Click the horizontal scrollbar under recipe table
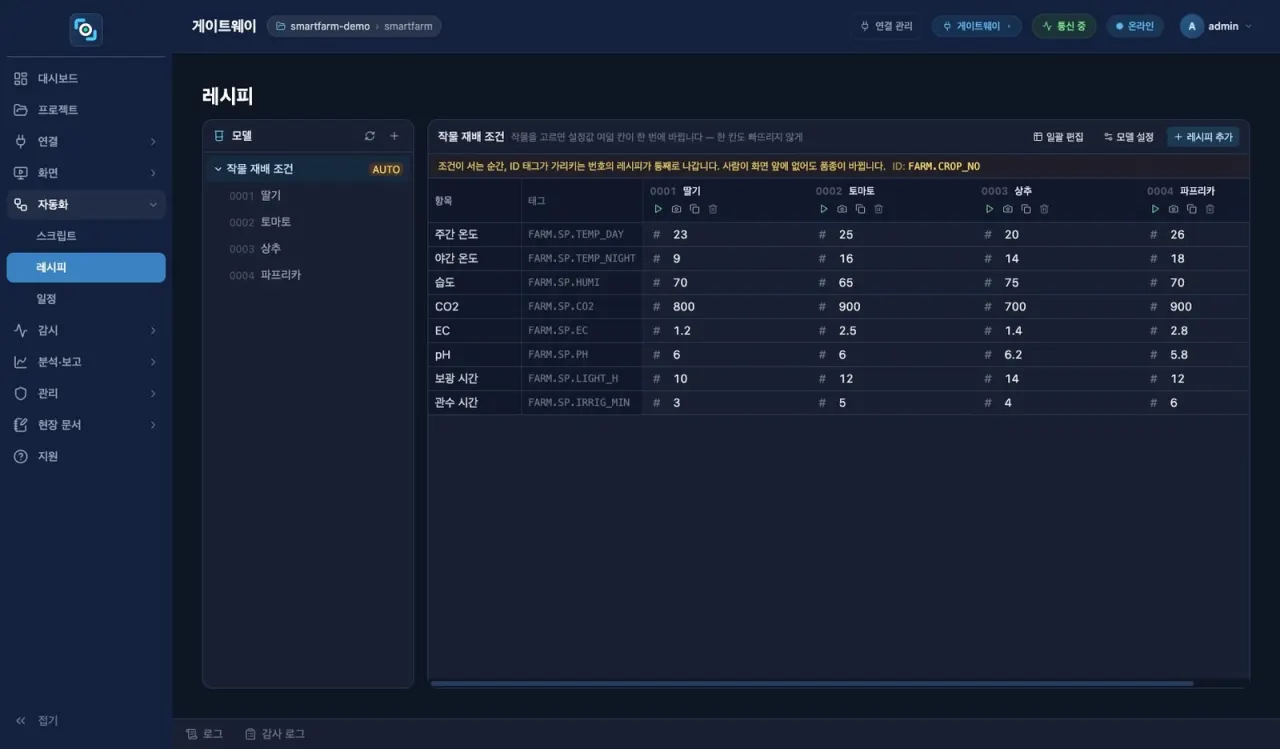Screen dimensions: 1280x749 pyautogui.click(x=812, y=684)
